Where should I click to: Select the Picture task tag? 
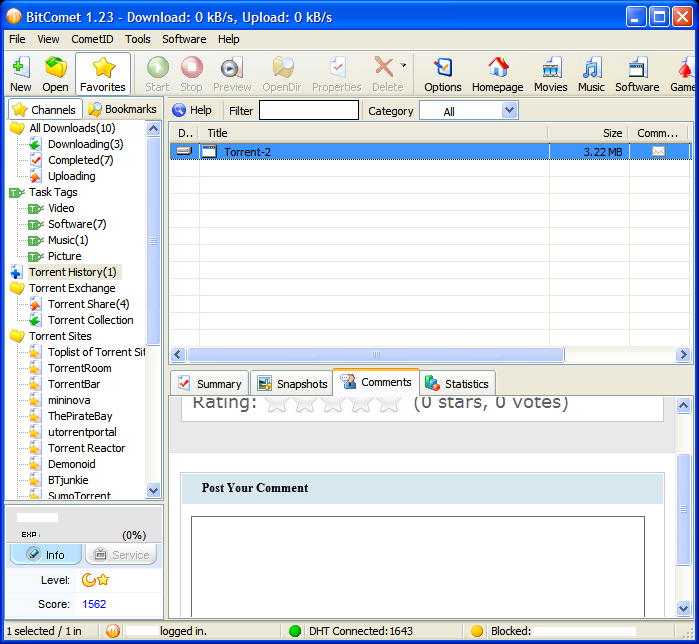[65, 257]
